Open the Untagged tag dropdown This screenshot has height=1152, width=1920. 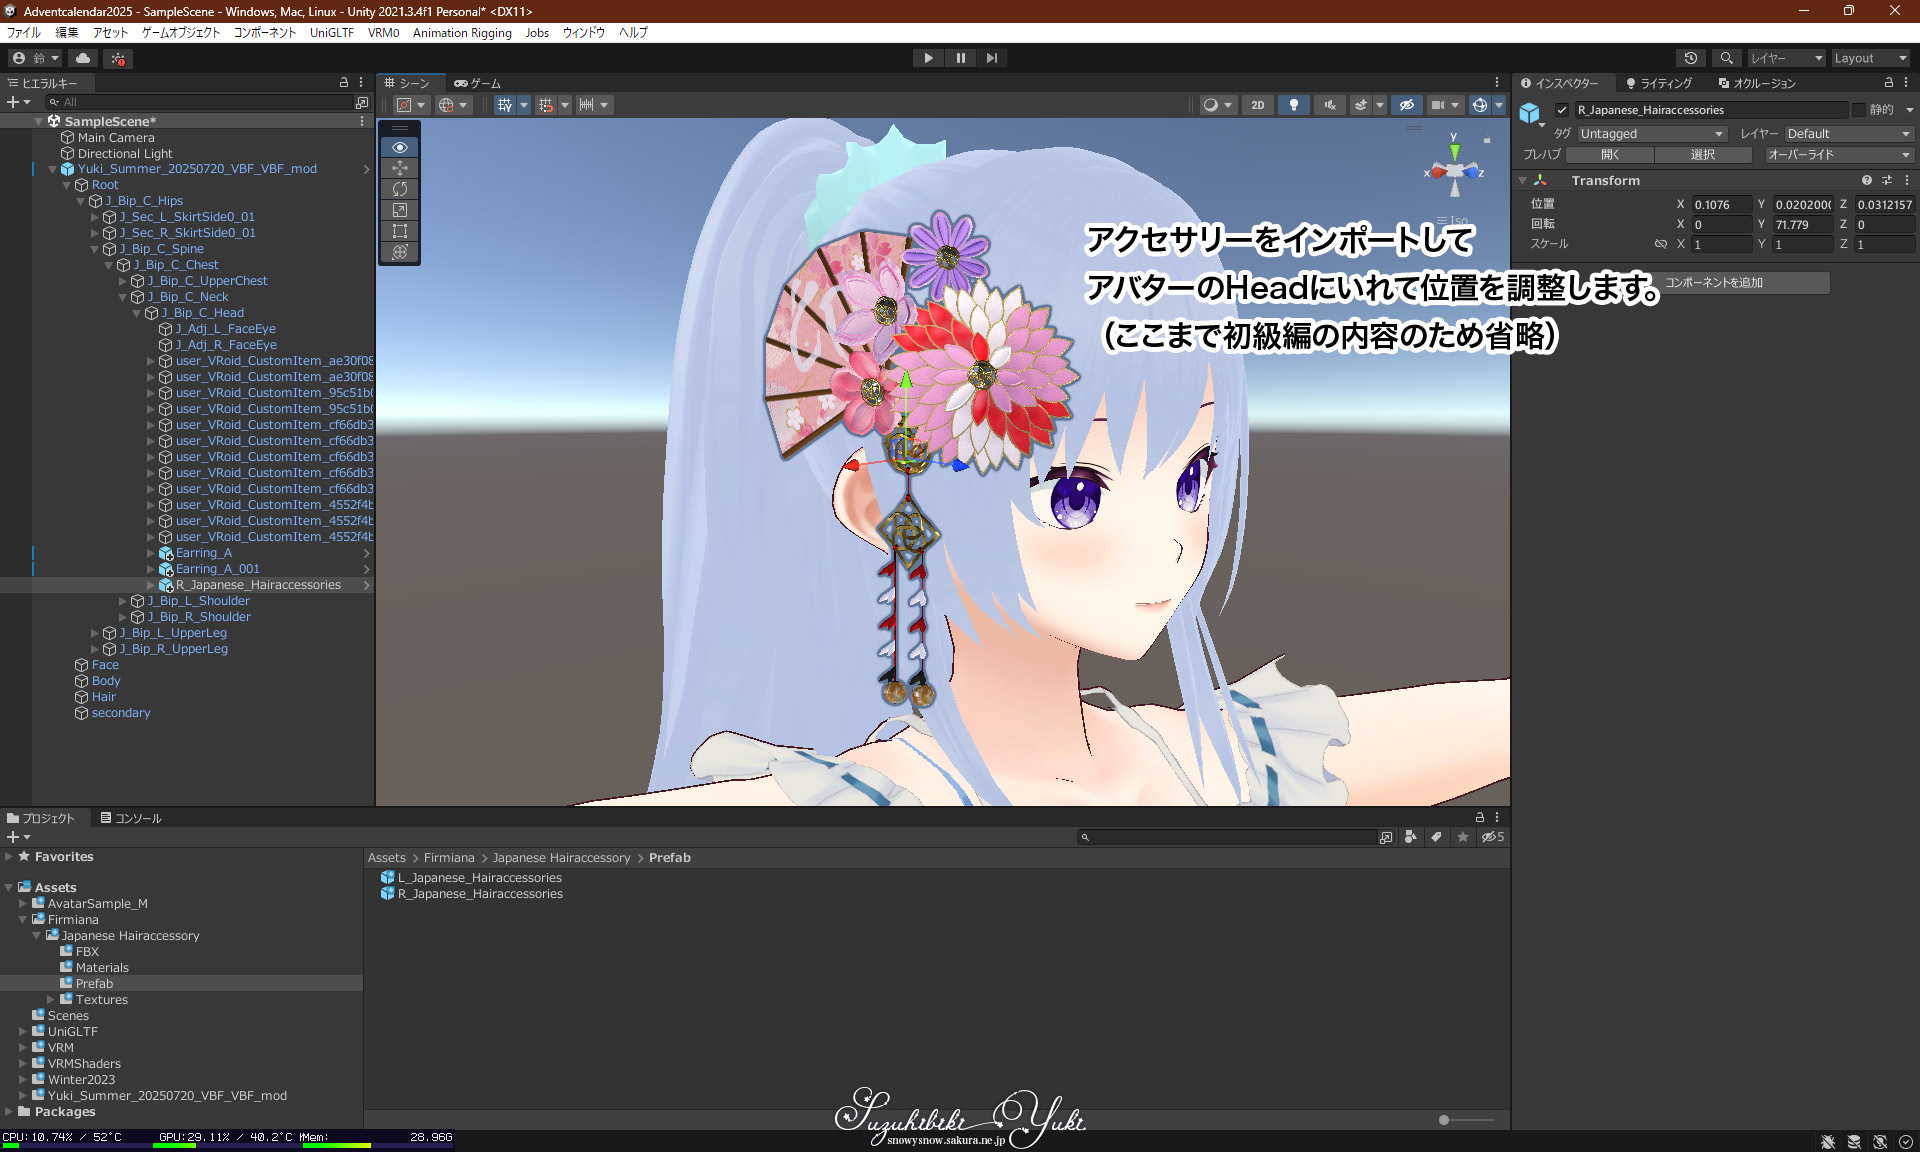click(x=1651, y=133)
